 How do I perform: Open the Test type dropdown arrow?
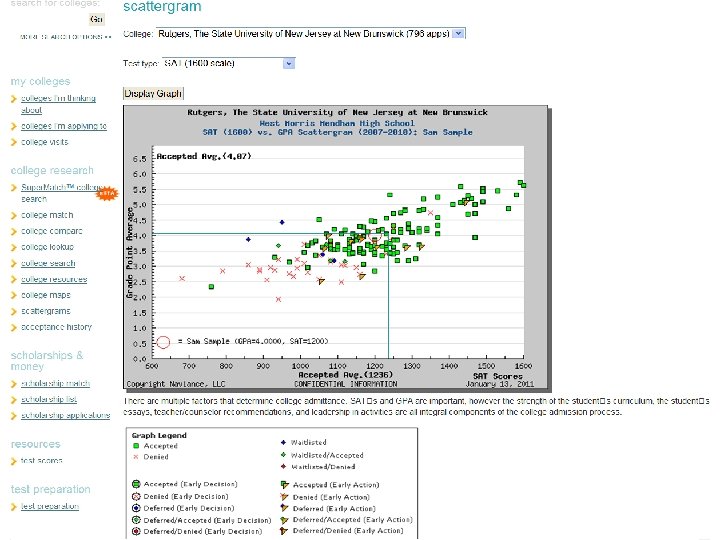[x=288, y=63]
